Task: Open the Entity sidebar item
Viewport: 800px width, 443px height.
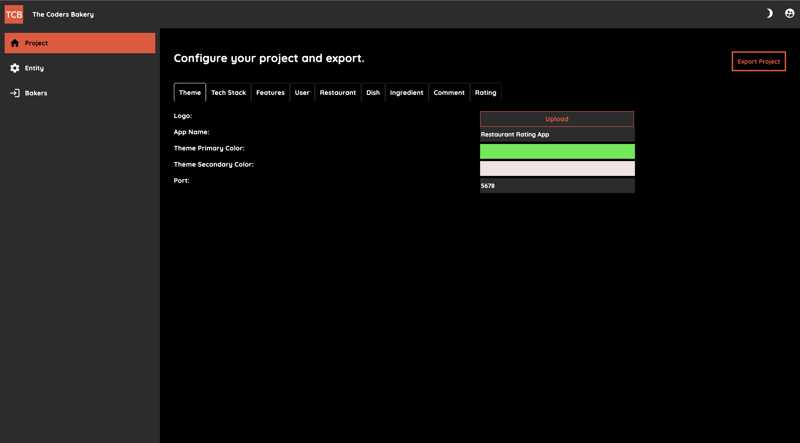Action: tap(80, 68)
